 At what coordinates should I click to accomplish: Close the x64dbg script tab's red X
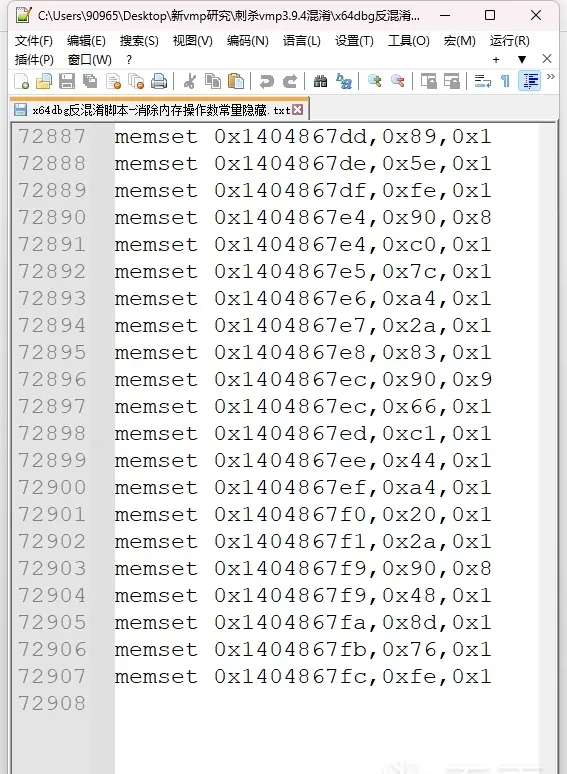point(298,110)
